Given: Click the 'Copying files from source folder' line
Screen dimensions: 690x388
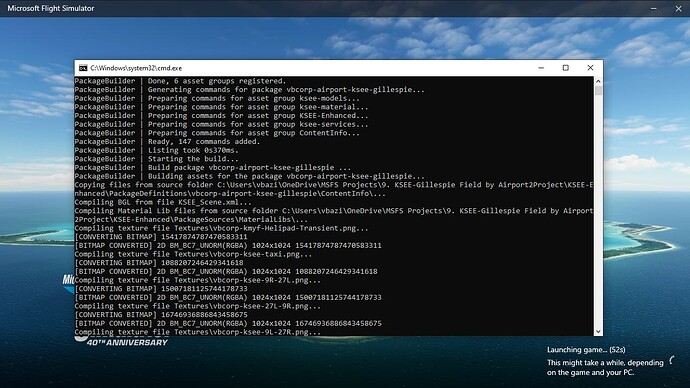Looking at the screenshot, I should [x=334, y=189].
